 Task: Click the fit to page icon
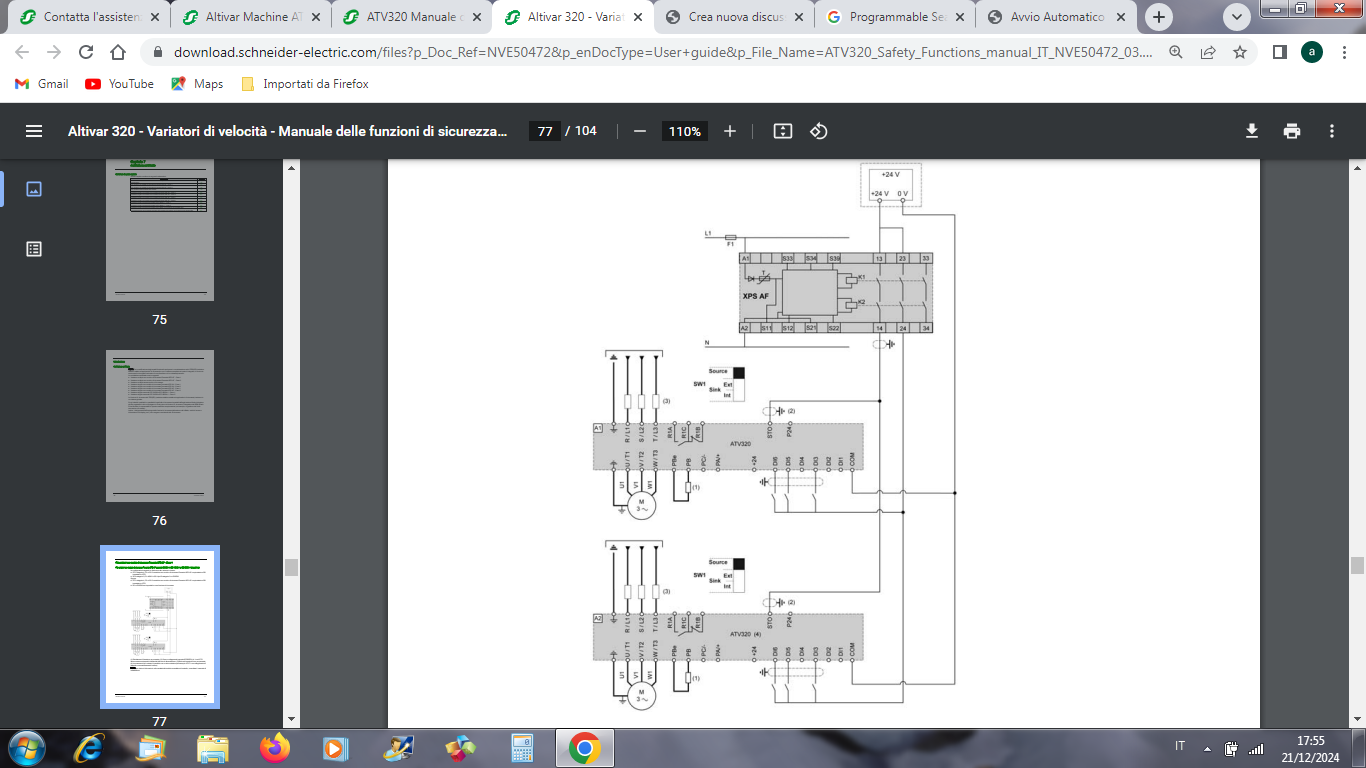(x=783, y=131)
